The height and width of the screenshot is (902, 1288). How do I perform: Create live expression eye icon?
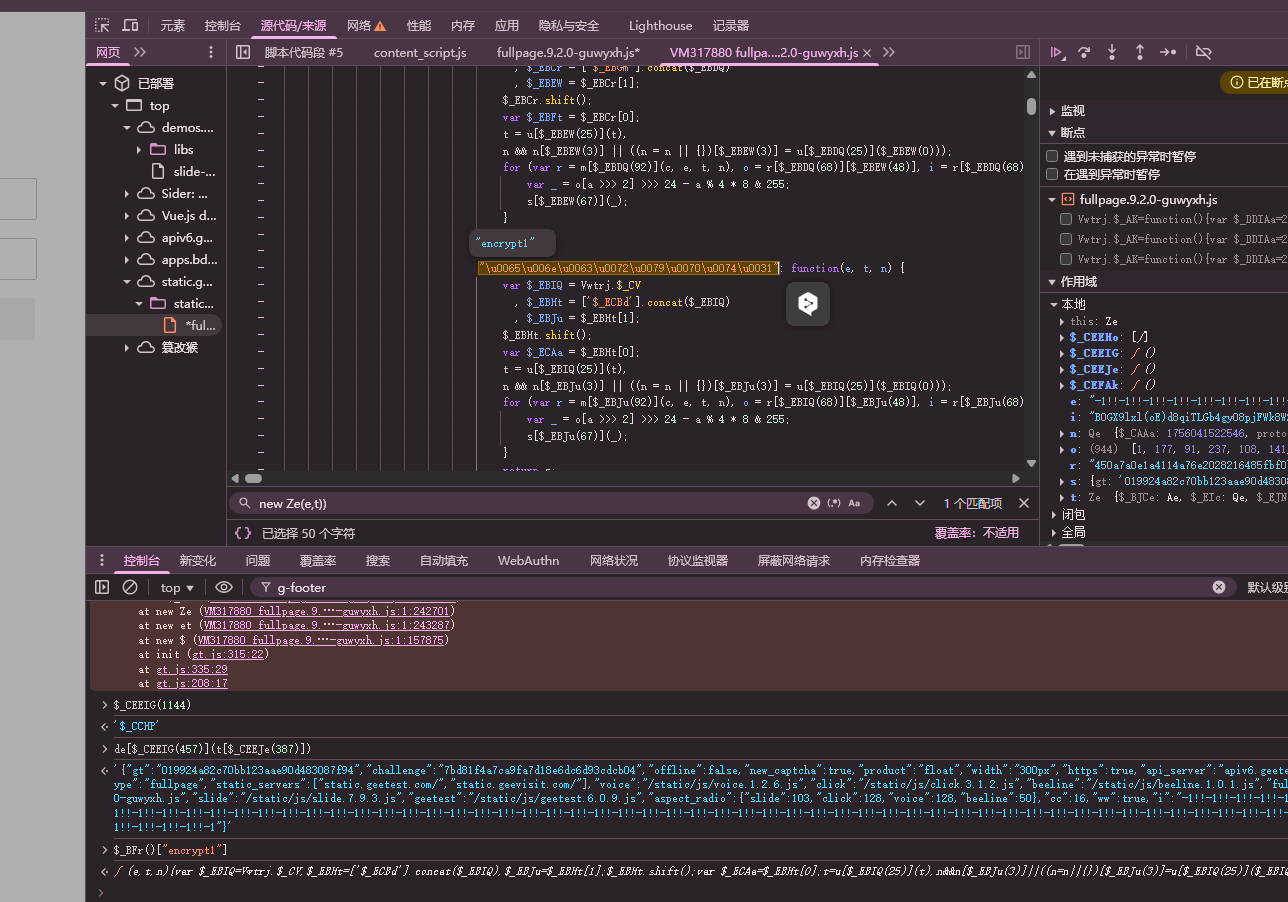pos(224,587)
